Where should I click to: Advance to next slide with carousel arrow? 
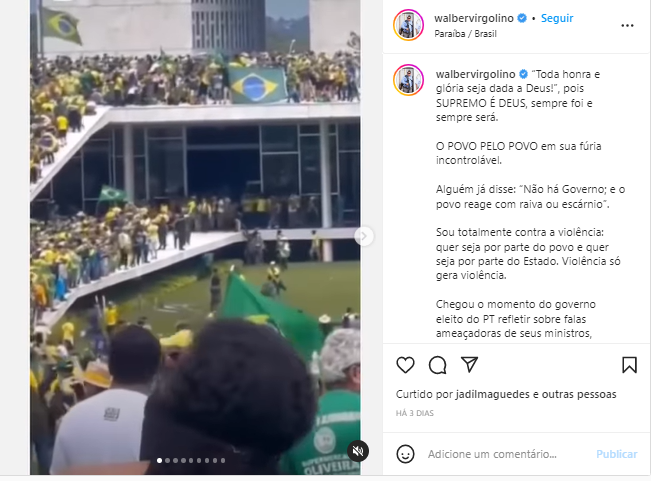(364, 236)
